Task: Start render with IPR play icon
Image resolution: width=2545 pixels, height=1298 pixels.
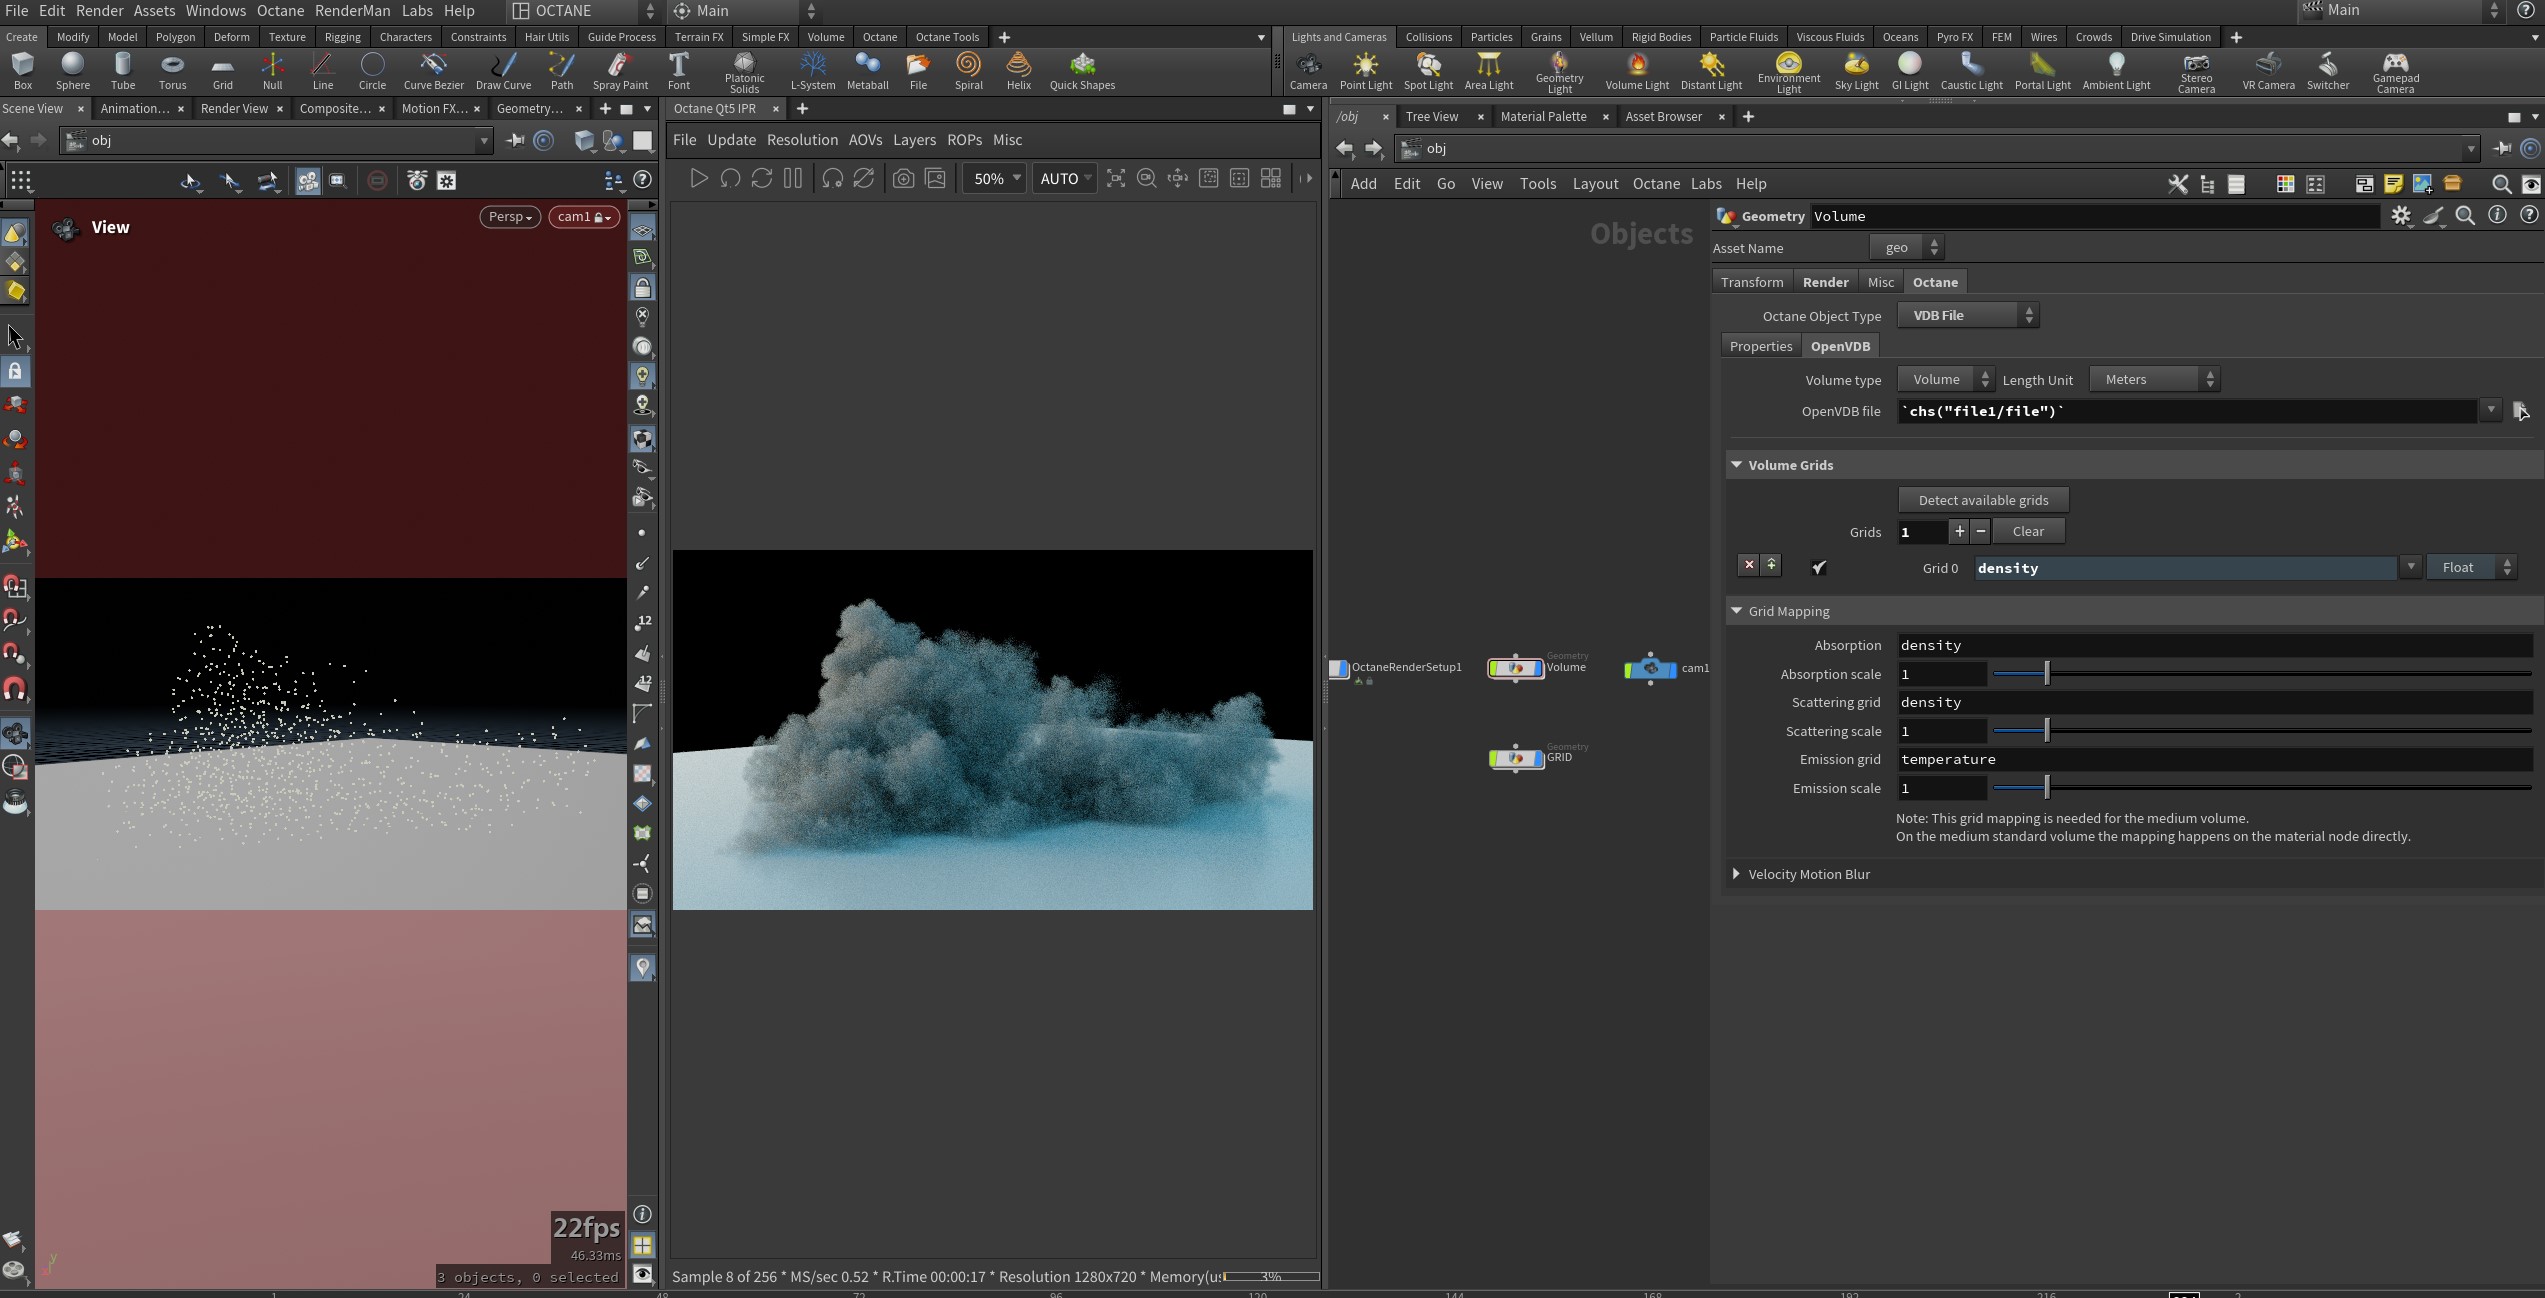Action: point(699,178)
